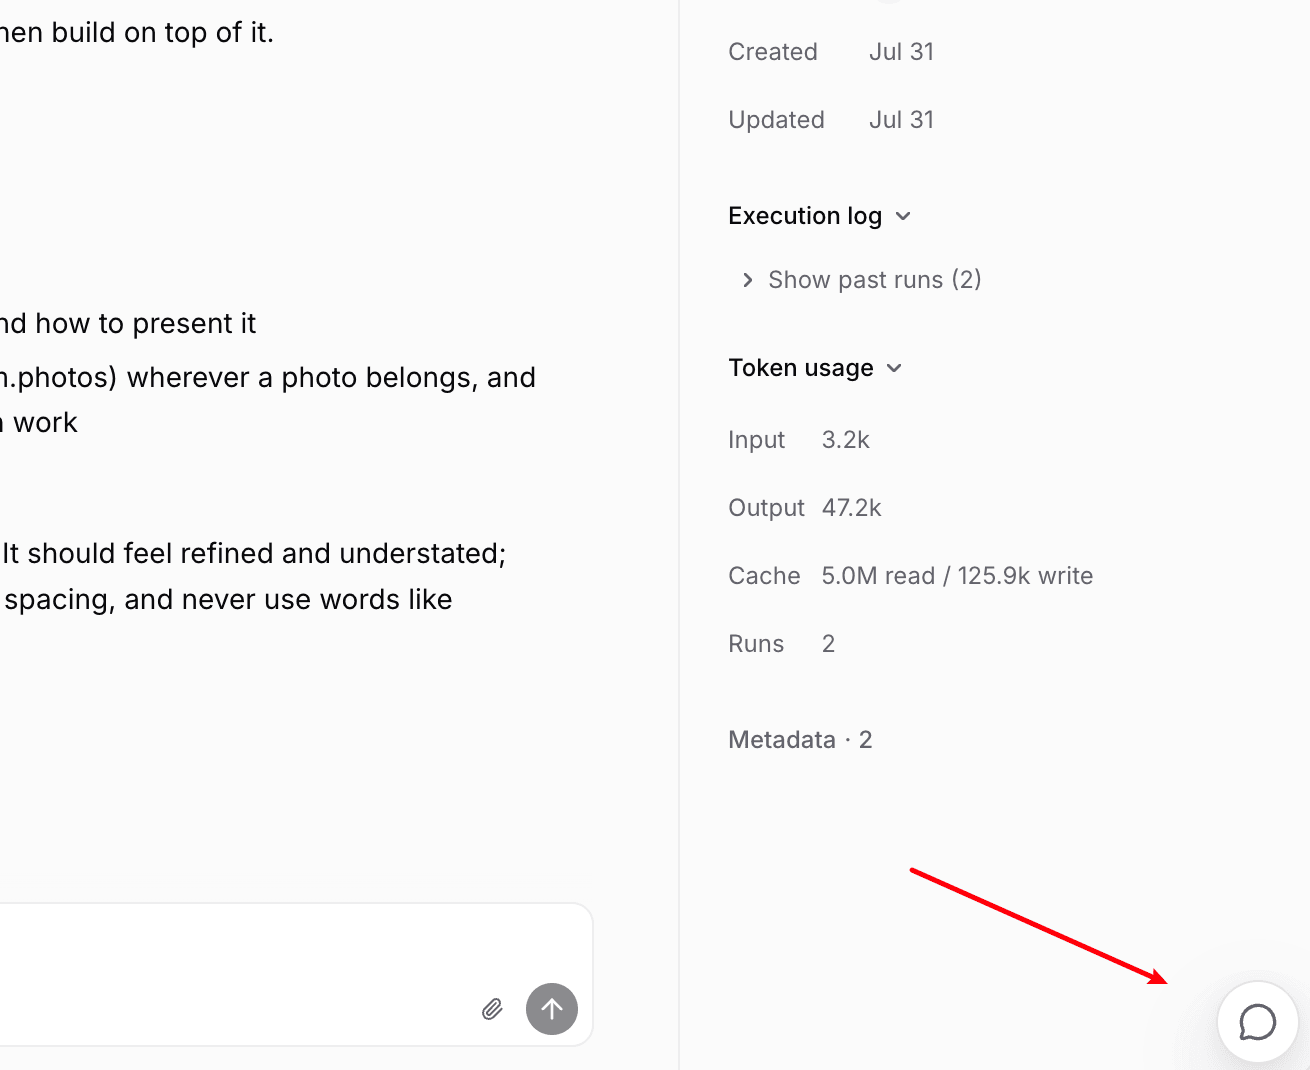1310x1070 pixels.
Task: Open the Metadata · 2 section
Action: pos(800,740)
